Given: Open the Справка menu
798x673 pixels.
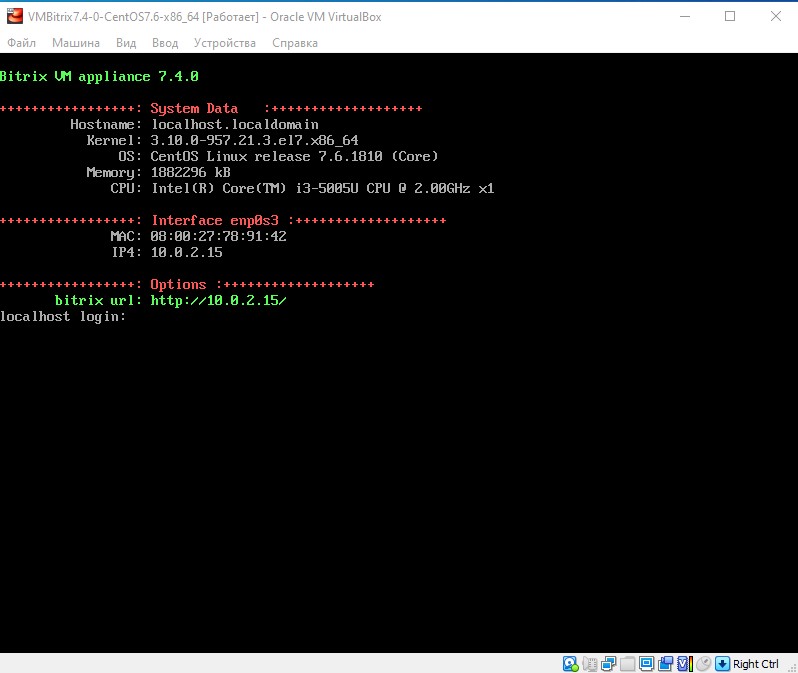Looking at the screenshot, I should tap(295, 43).
